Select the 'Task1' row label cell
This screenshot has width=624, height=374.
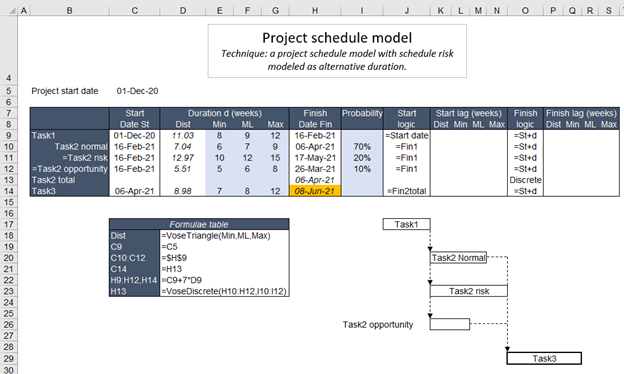(x=70, y=136)
